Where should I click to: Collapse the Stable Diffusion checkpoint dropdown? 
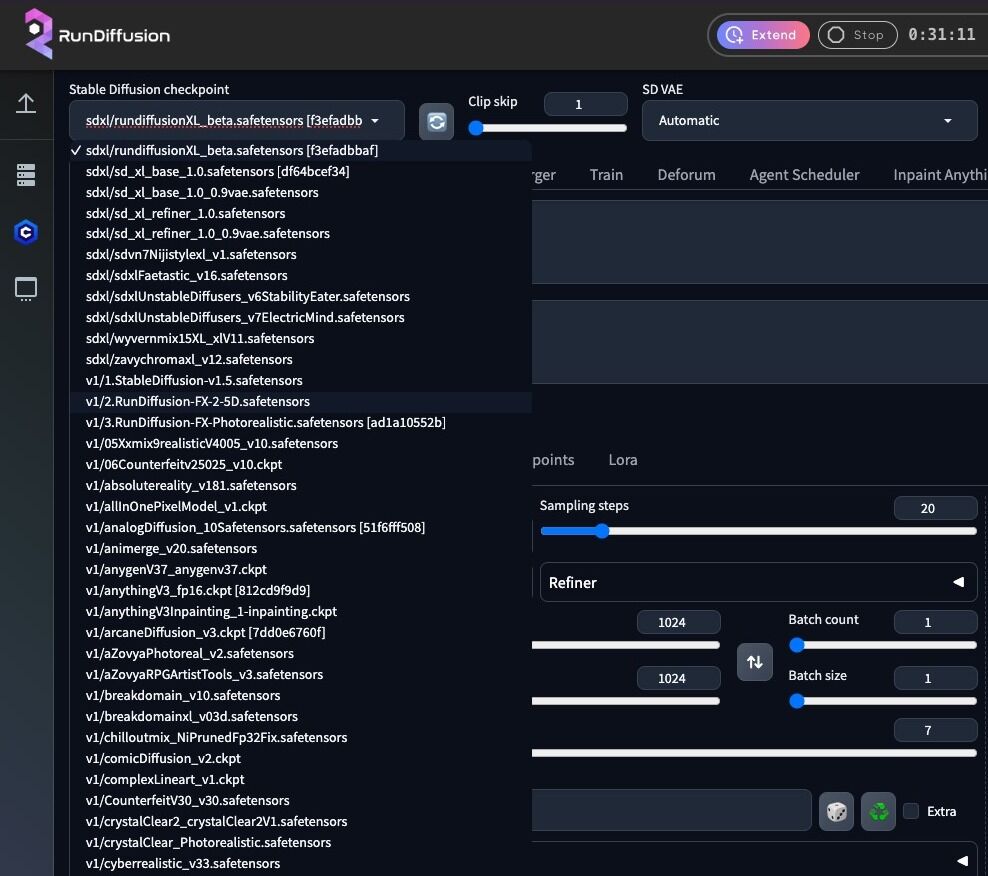[236, 121]
